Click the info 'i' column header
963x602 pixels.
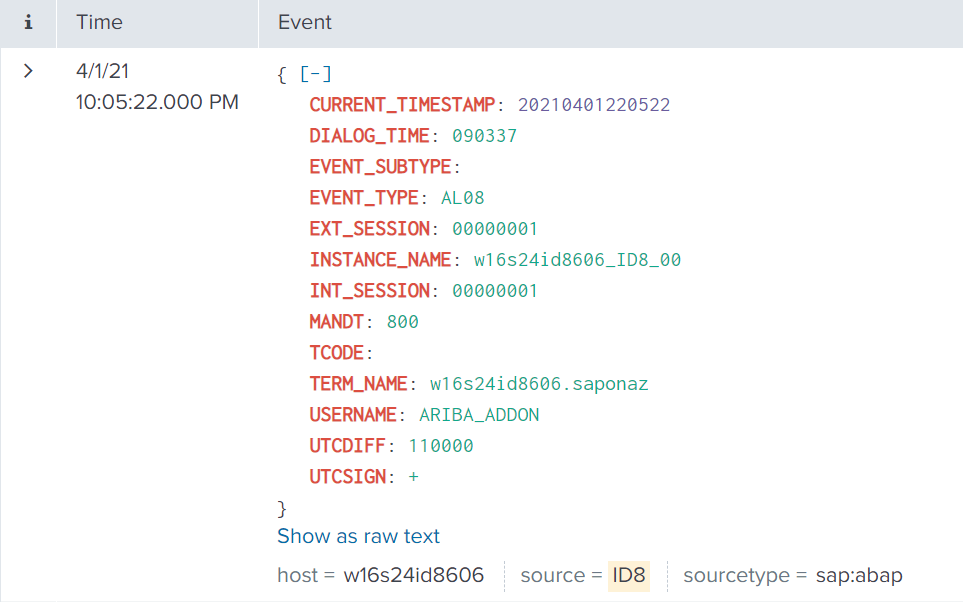pos(28,22)
